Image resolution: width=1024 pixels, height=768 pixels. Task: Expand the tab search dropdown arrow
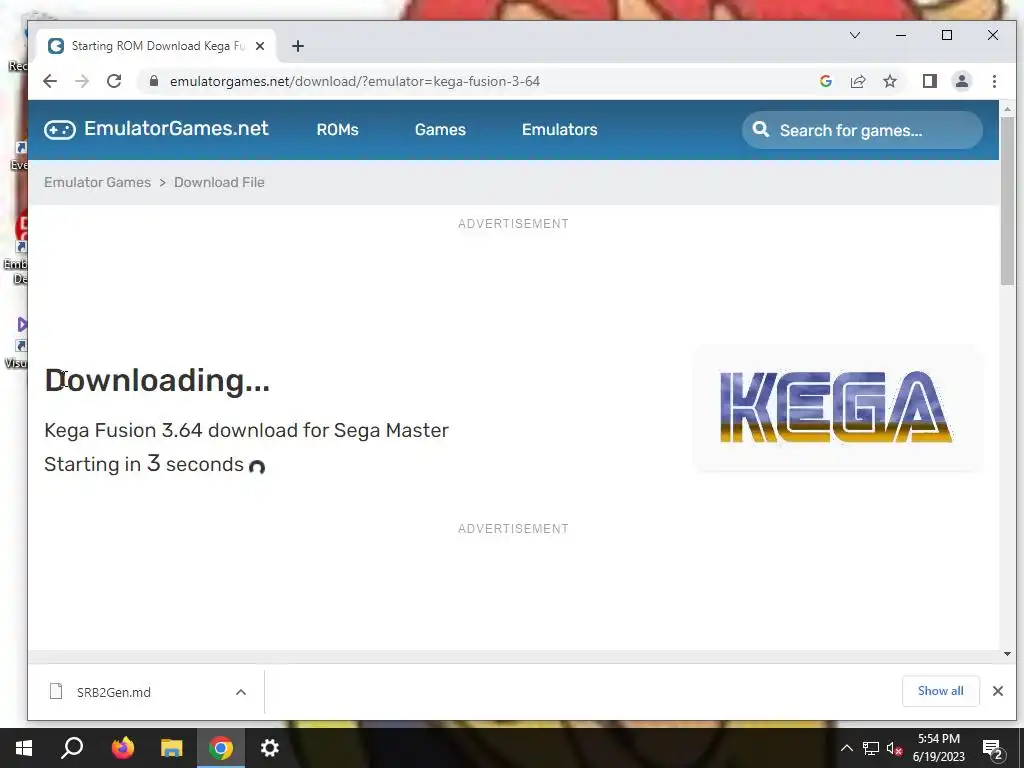pyautogui.click(x=854, y=35)
